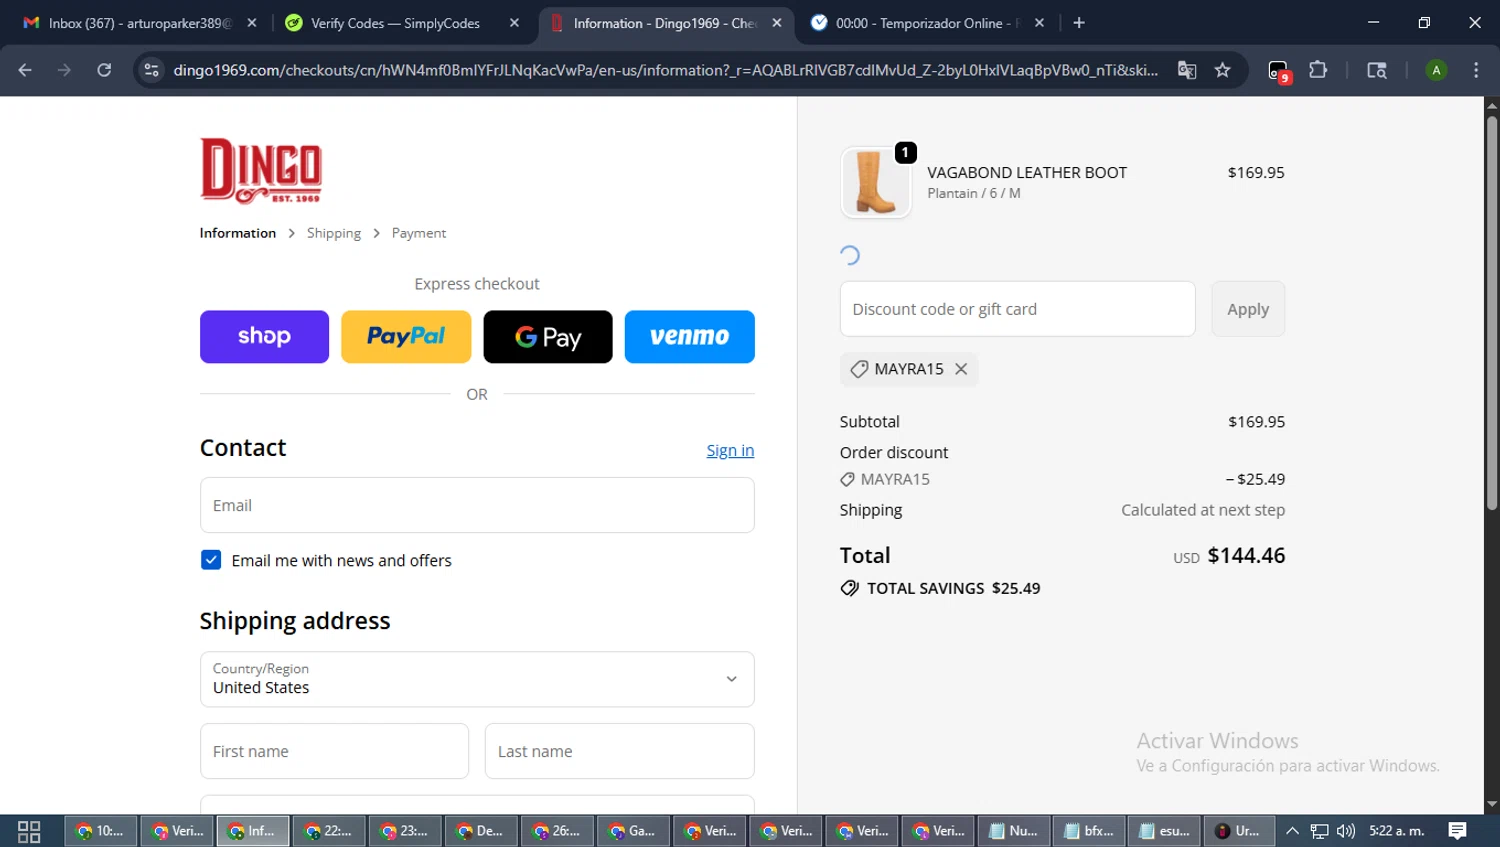
Task: Focus the Last name field
Action: point(620,751)
